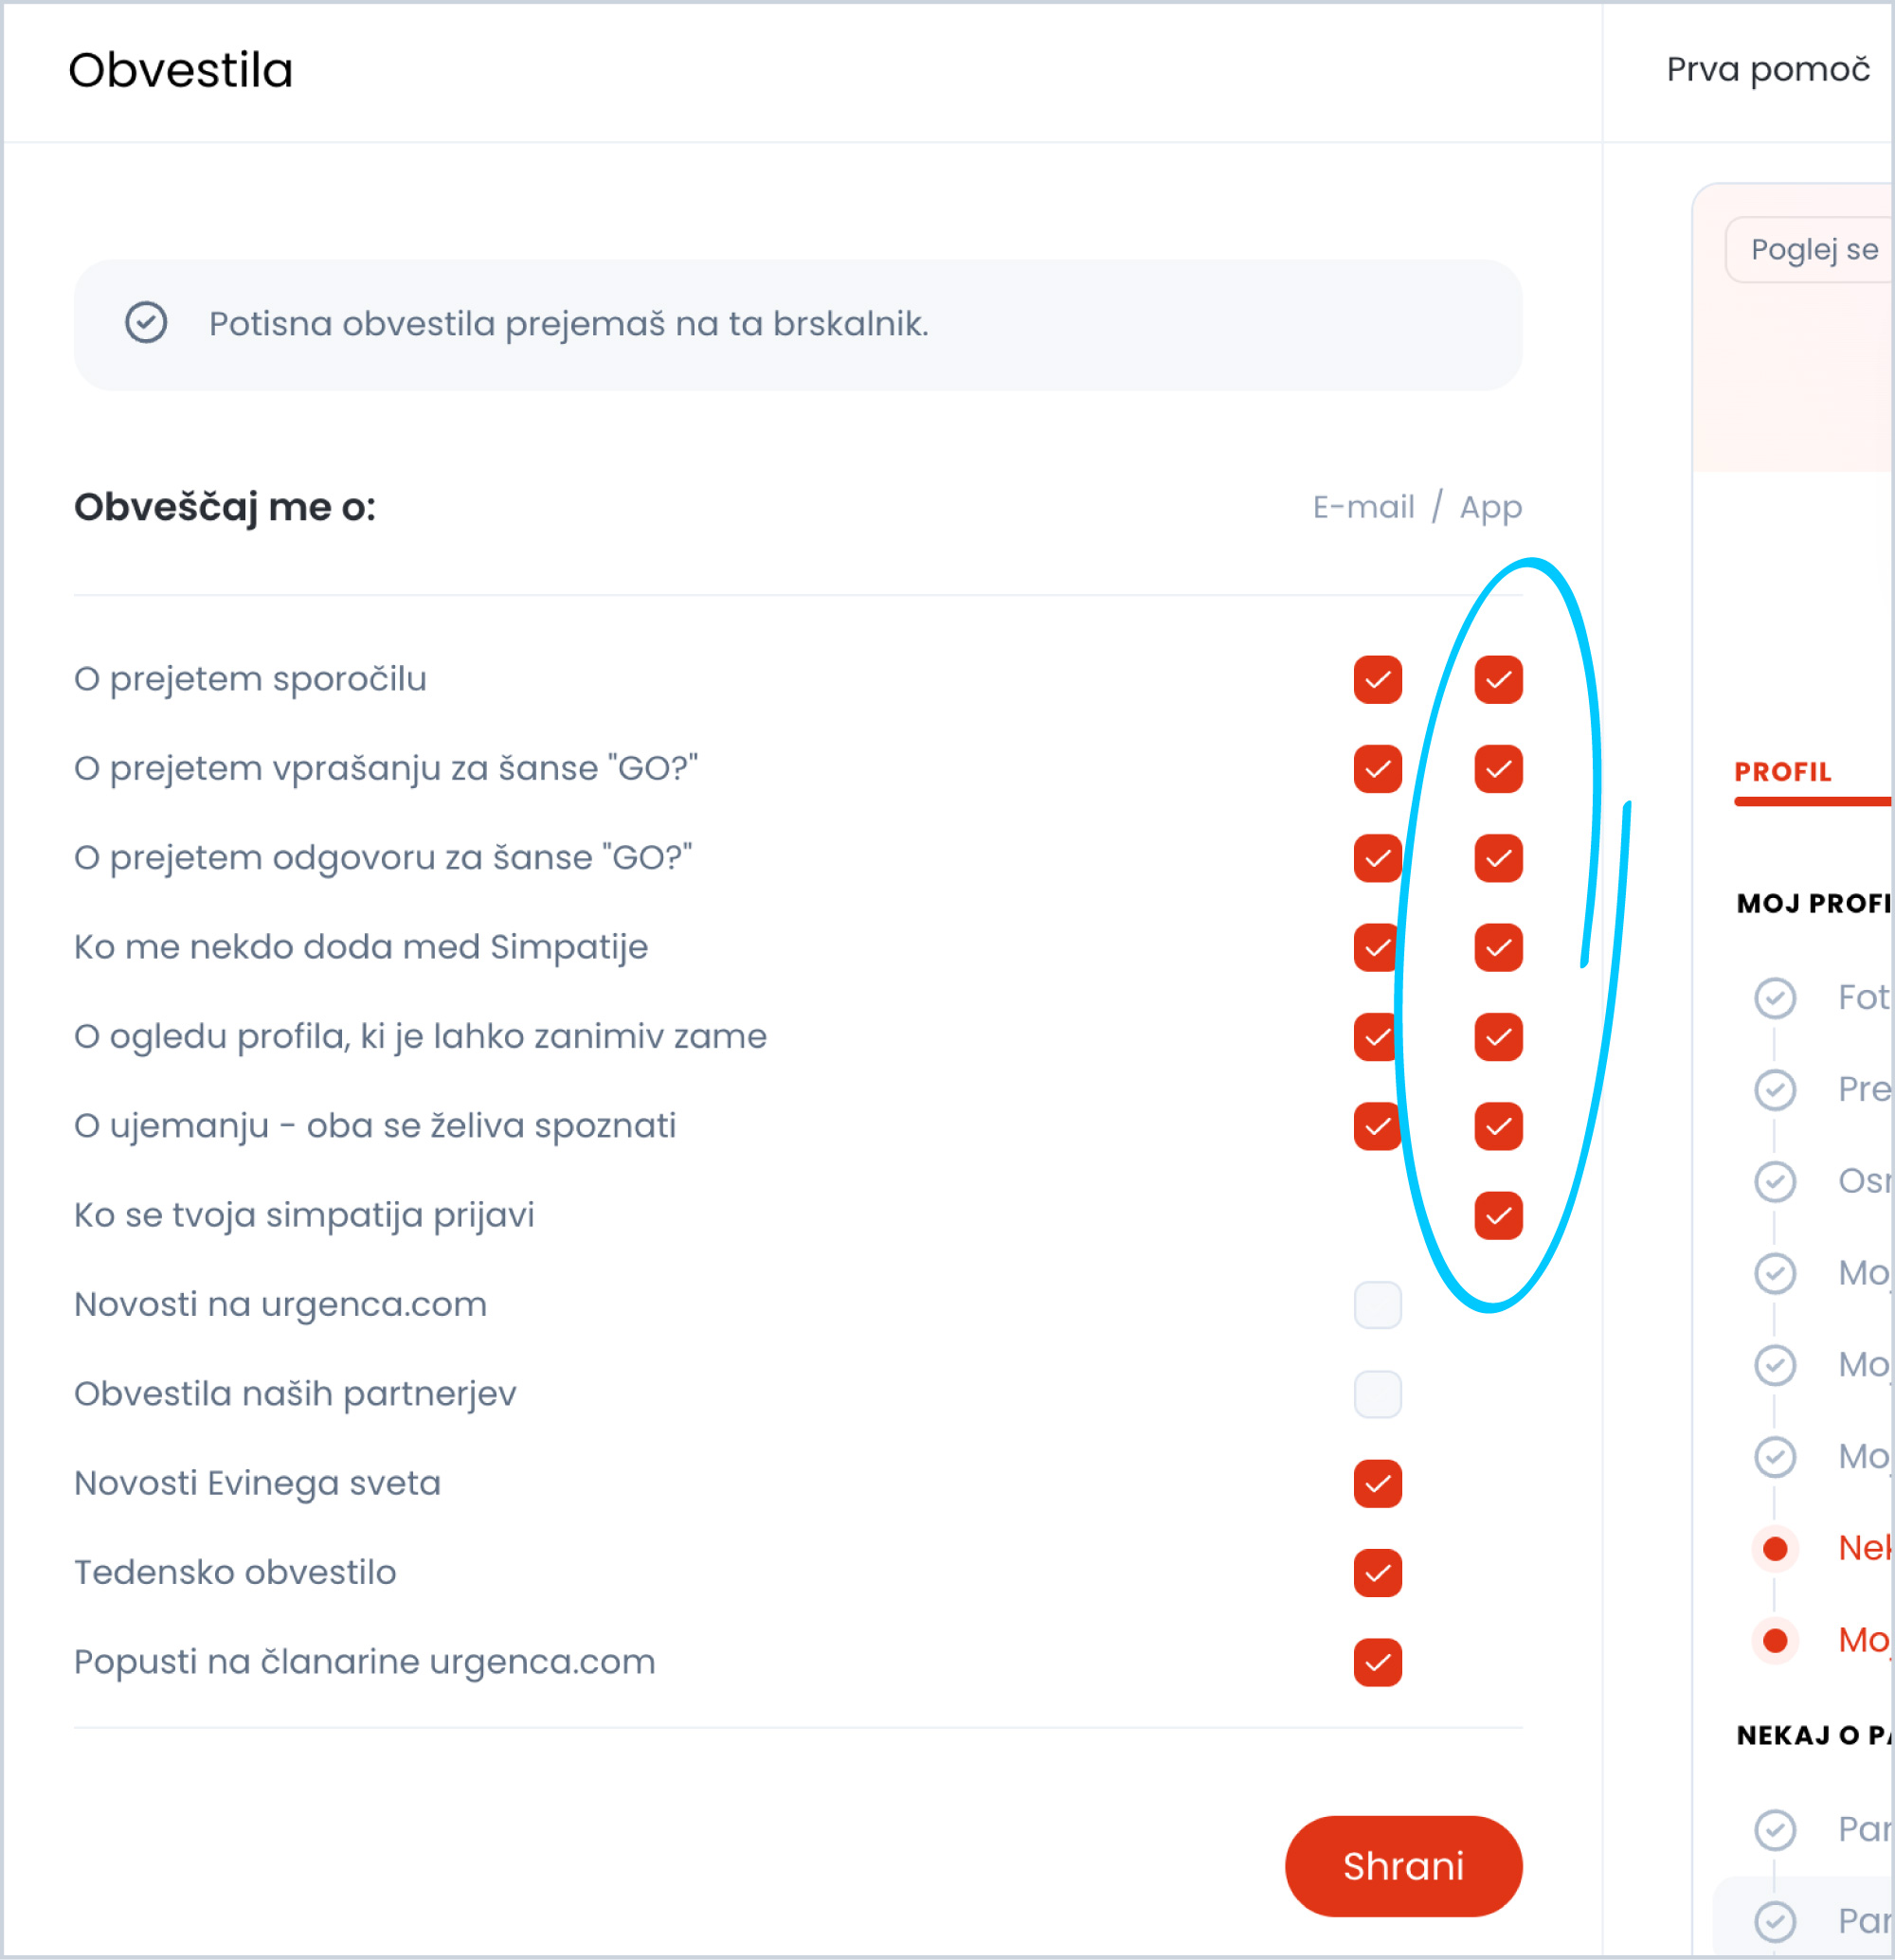1895x1960 pixels.
Task: Uncheck app notification for O prejetem sporočilu
Action: tap(1498, 680)
